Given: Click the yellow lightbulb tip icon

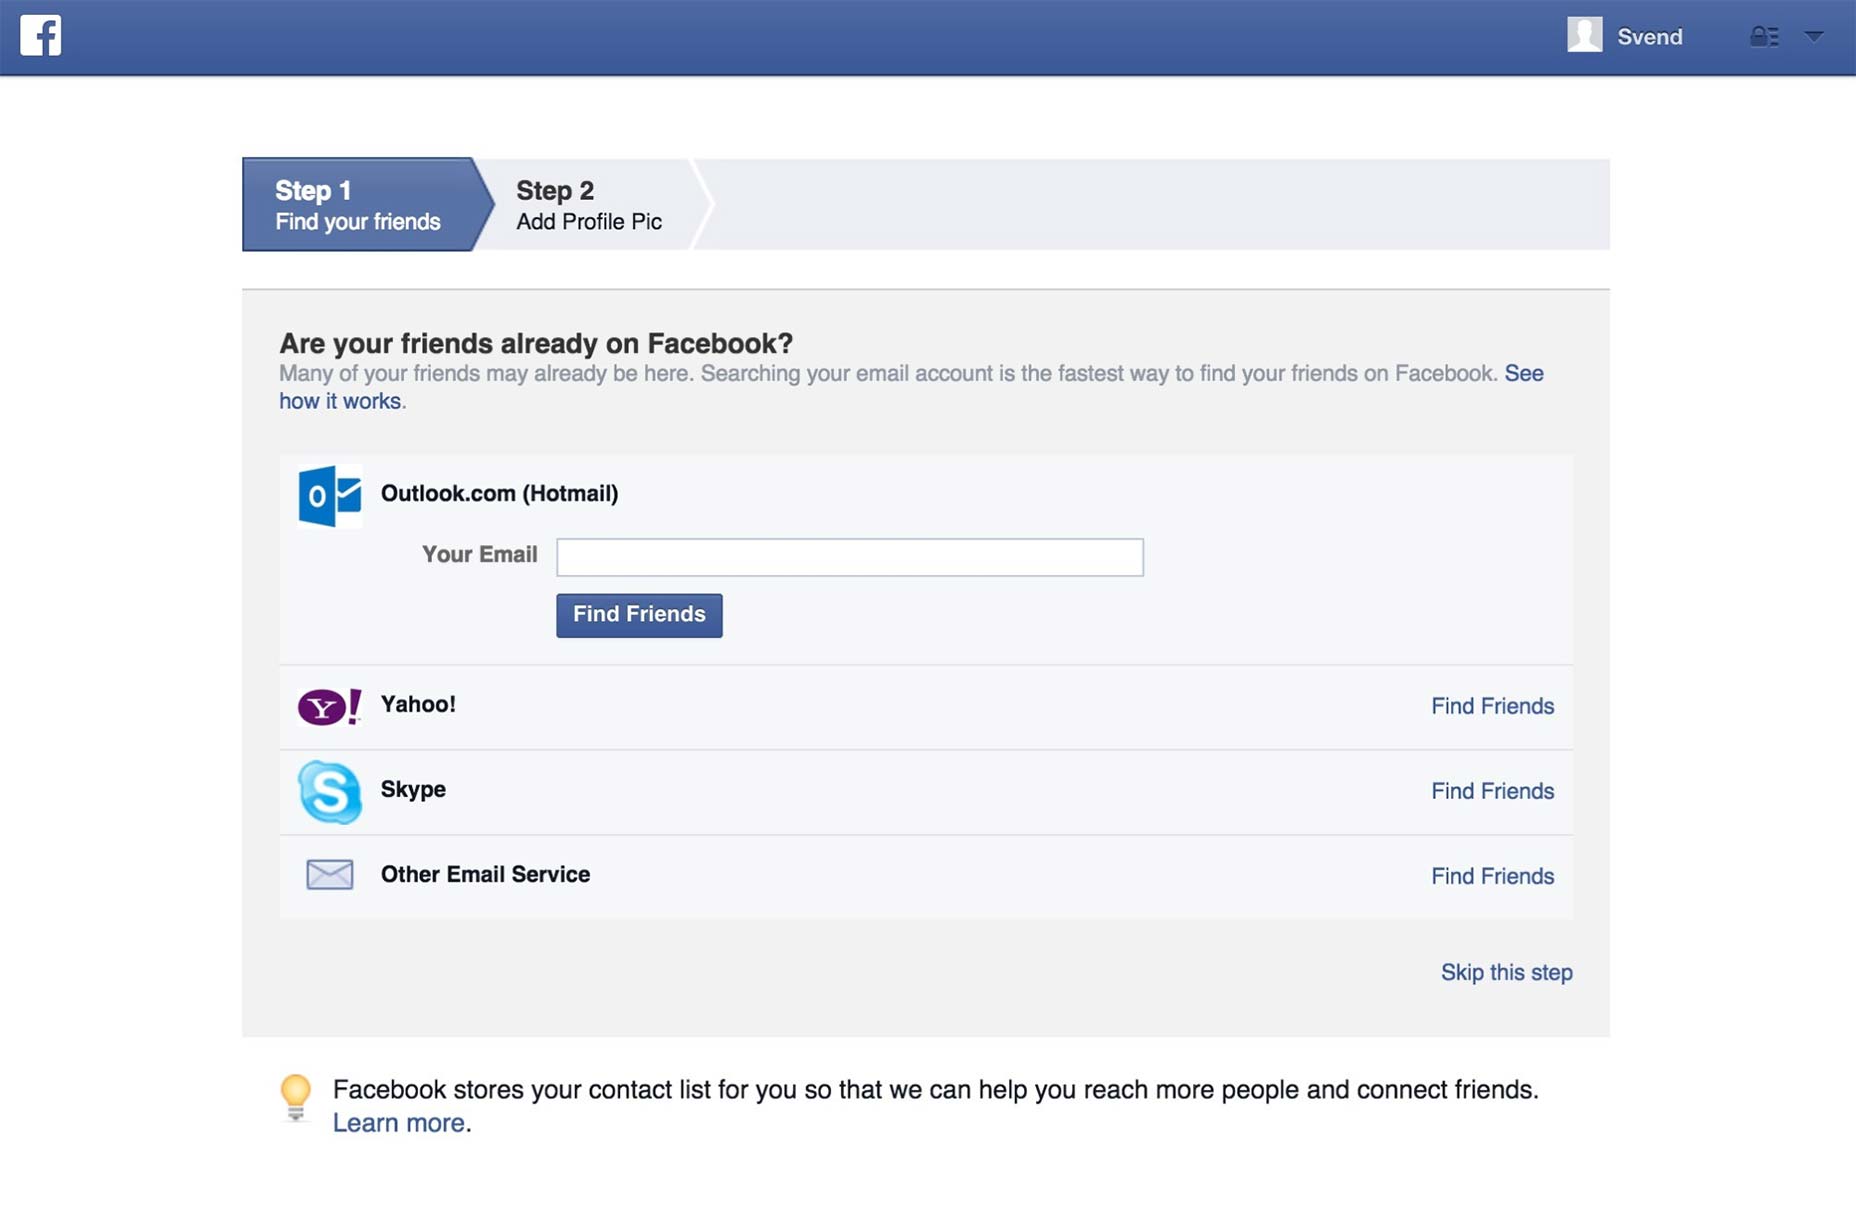Looking at the screenshot, I should point(295,1097).
